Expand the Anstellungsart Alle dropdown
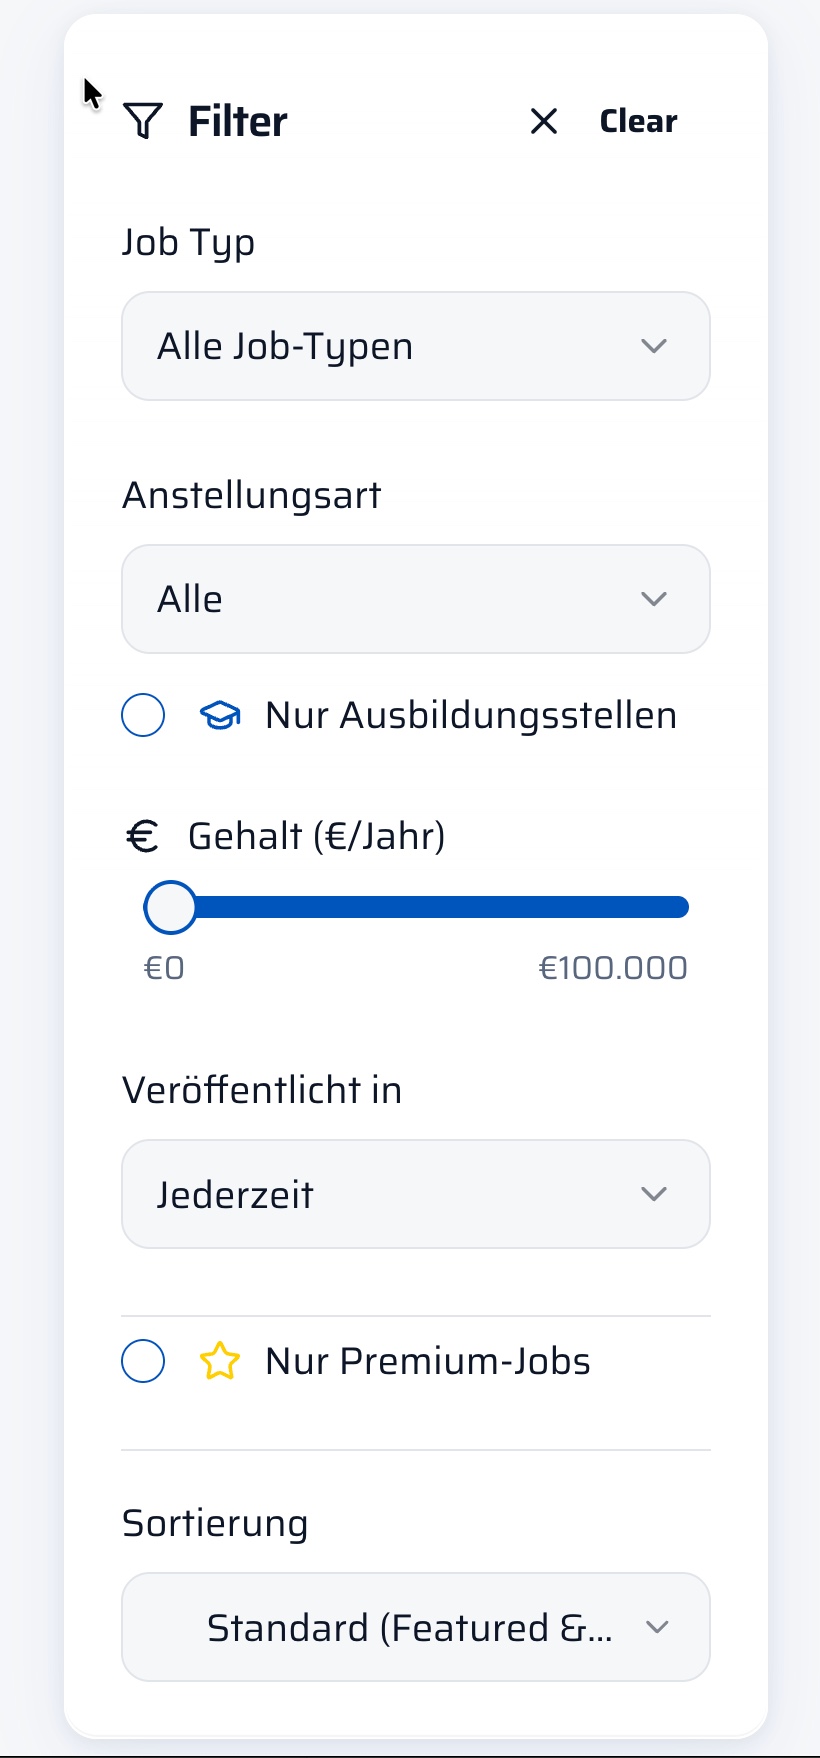The width and height of the screenshot is (820, 1758). tap(416, 599)
